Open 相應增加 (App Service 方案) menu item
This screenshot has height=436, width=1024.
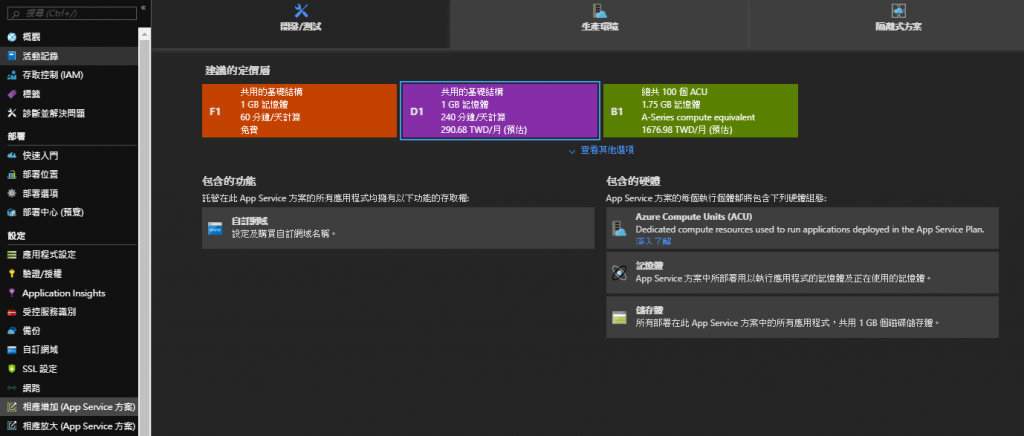point(69,407)
